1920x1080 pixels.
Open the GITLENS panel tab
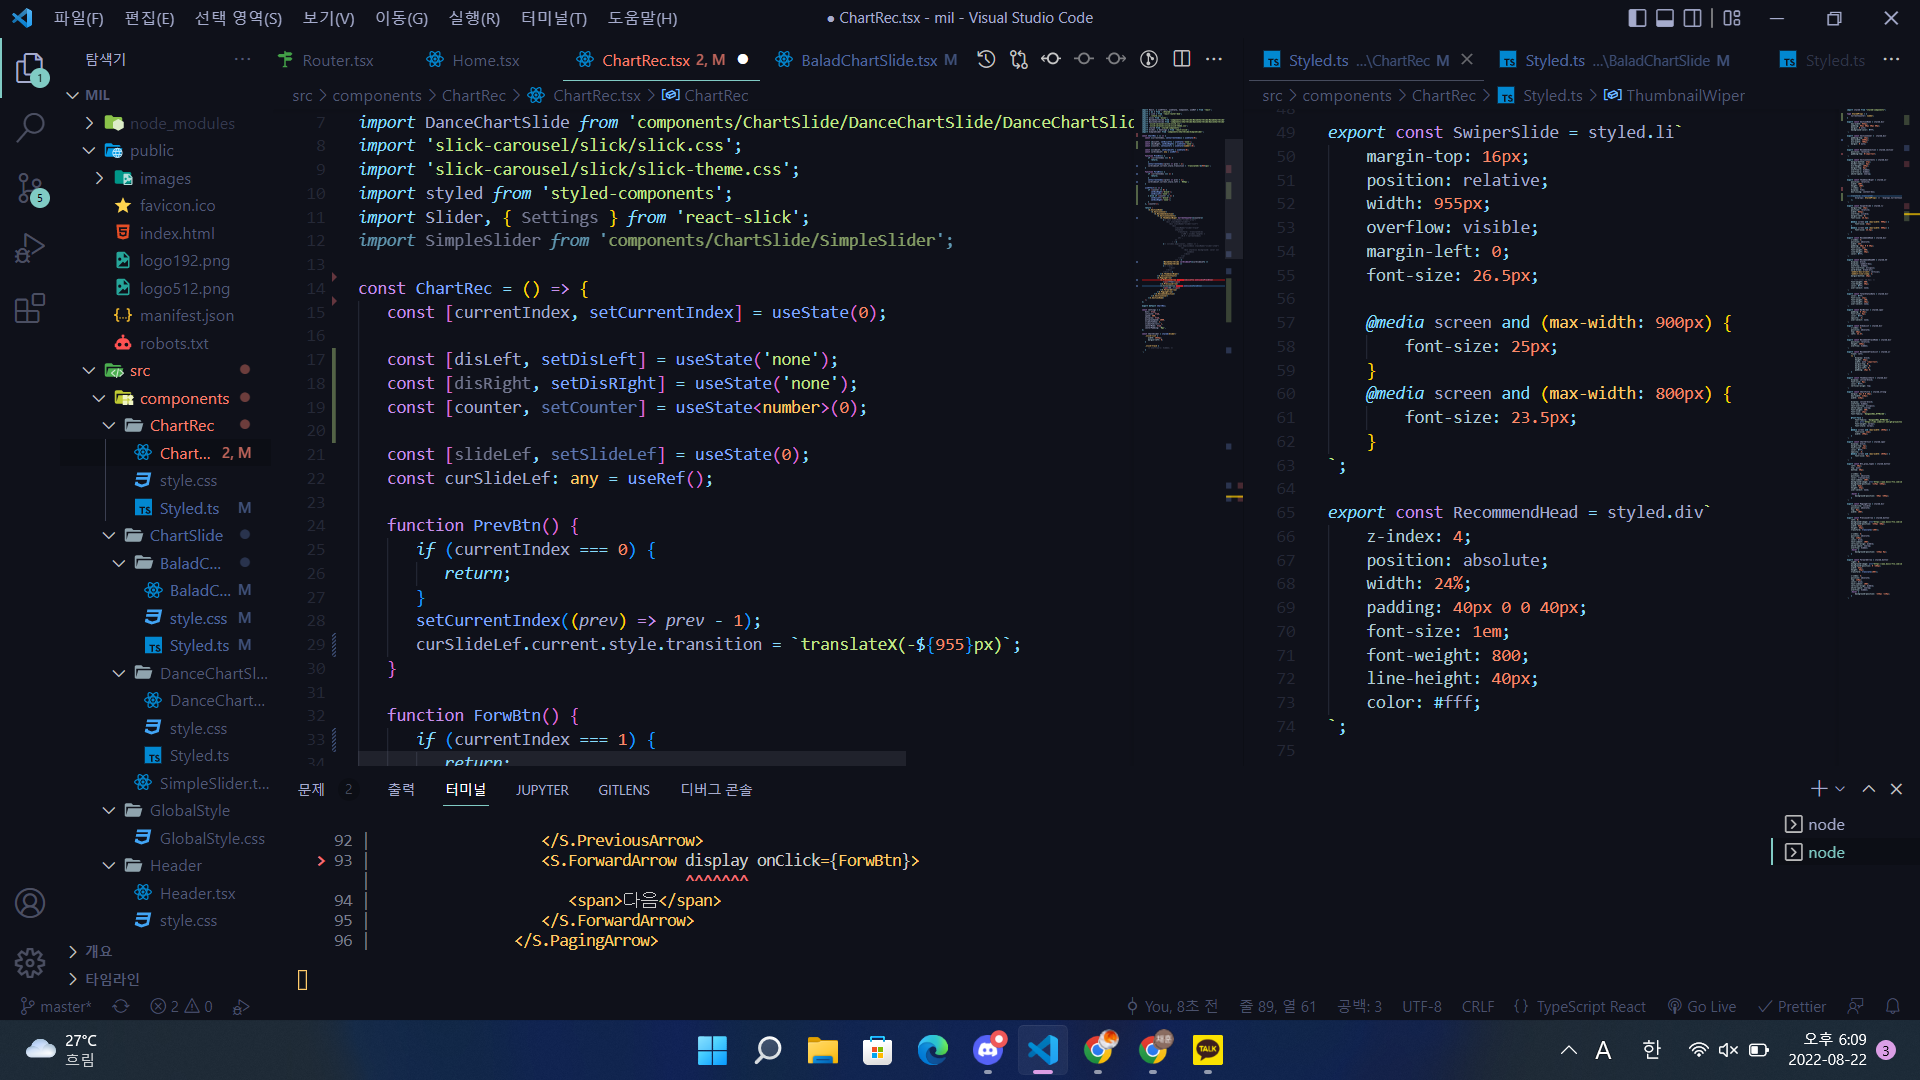[x=624, y=790]
